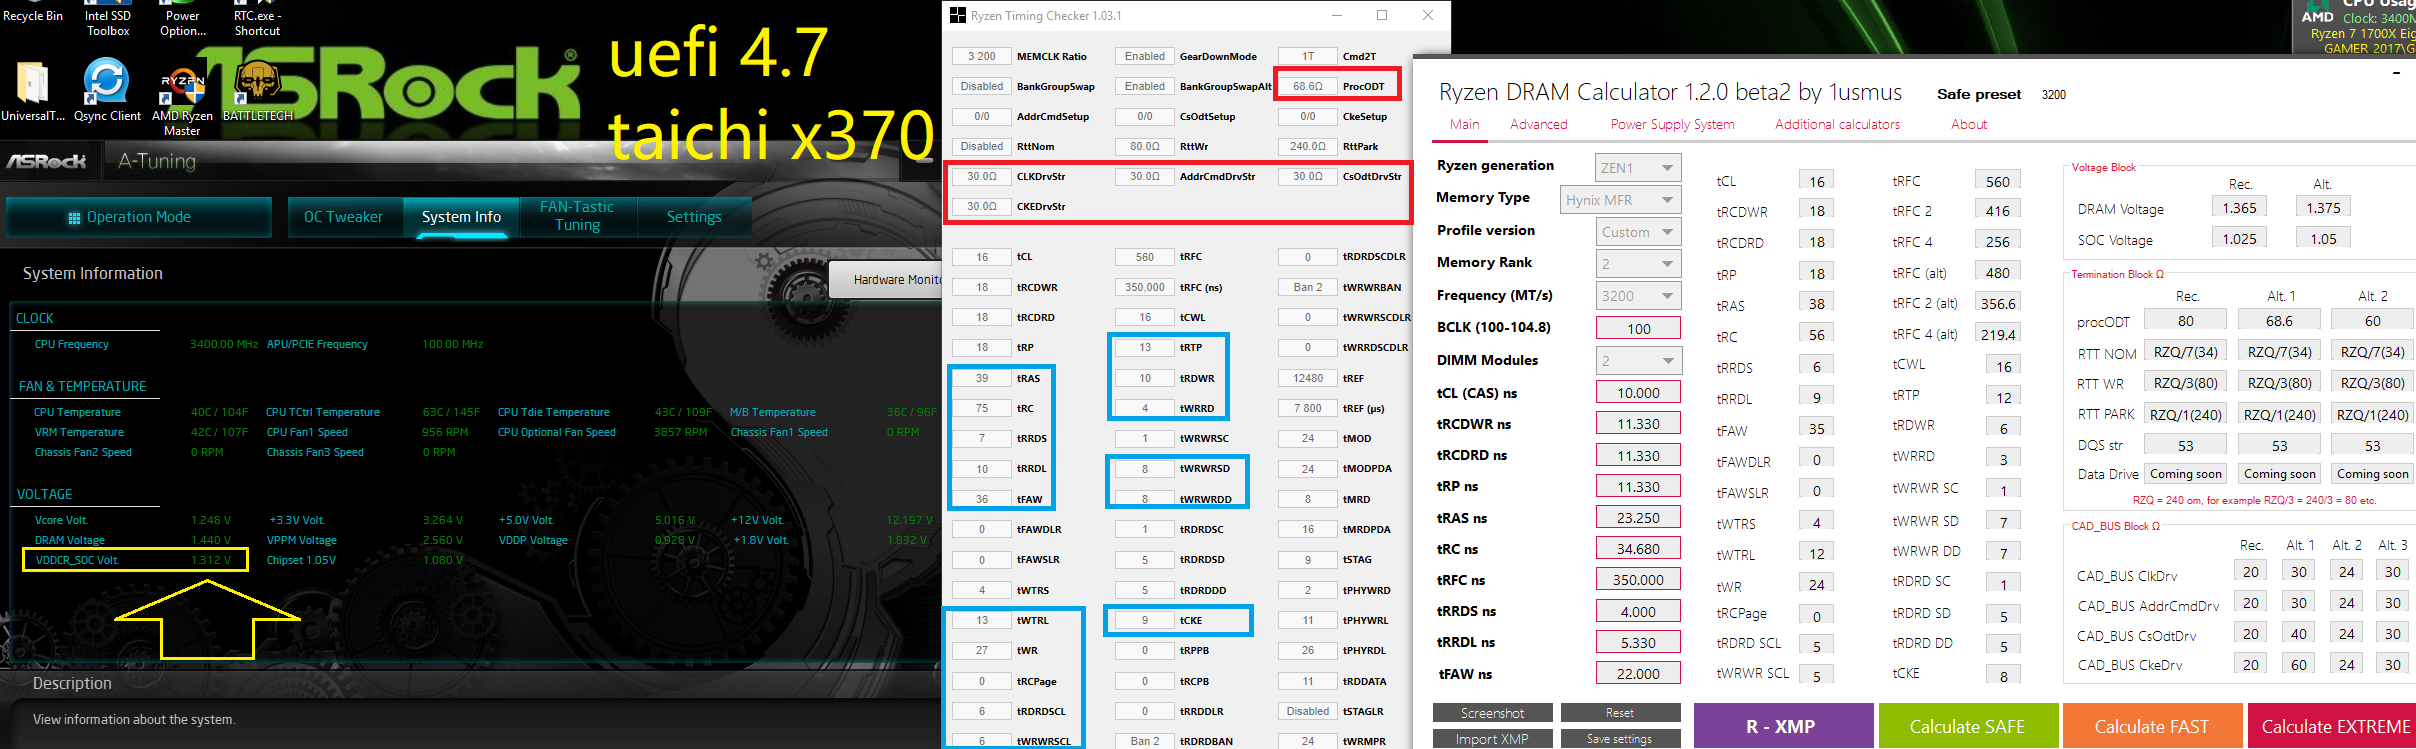The image size is (2416, 749).
Task: Click the green Calculate SAFE button
Action: coord(1968,726)
